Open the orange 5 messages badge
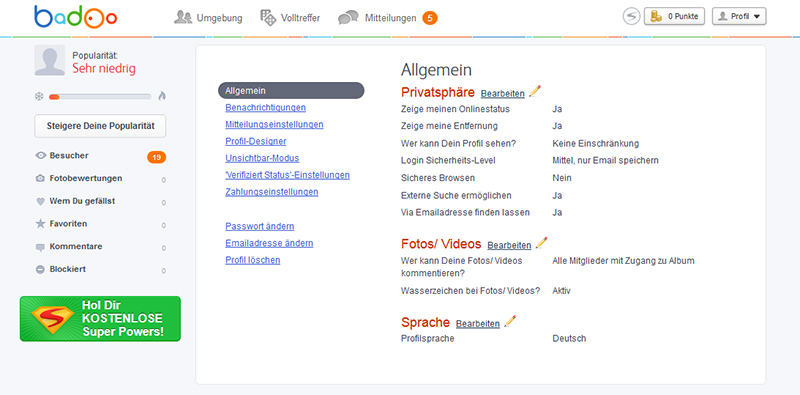This screenshot has width=800, height=395. 430,18
